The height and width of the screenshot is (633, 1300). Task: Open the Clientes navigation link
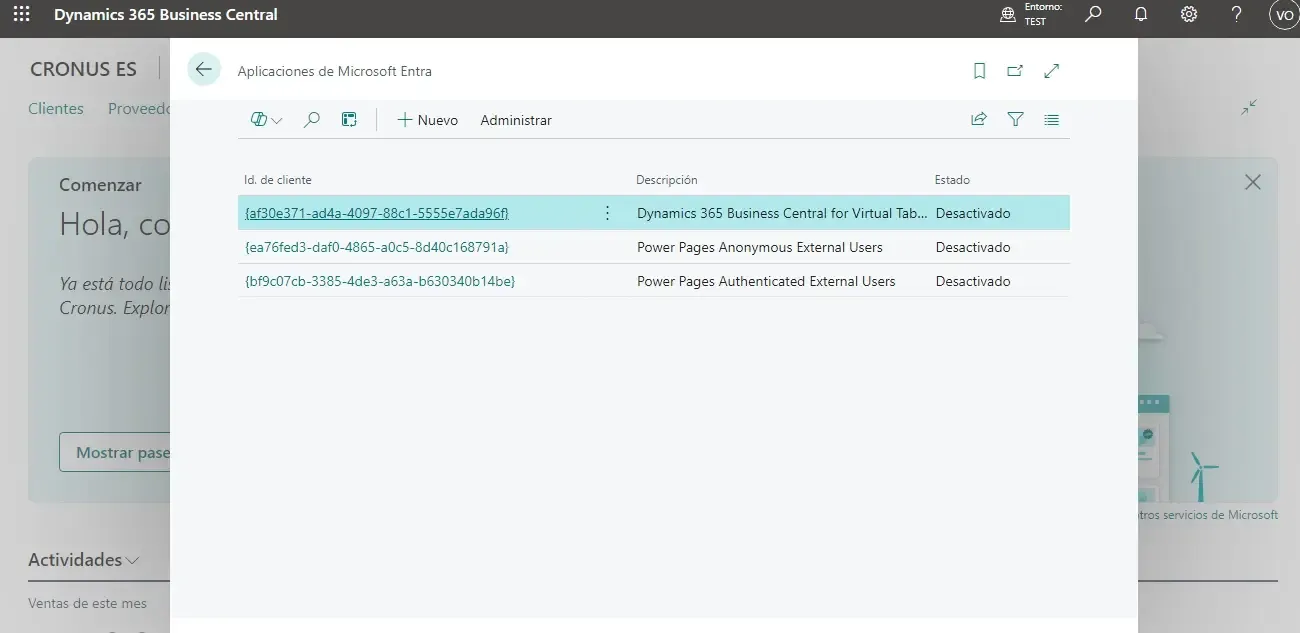pos(56,108)
